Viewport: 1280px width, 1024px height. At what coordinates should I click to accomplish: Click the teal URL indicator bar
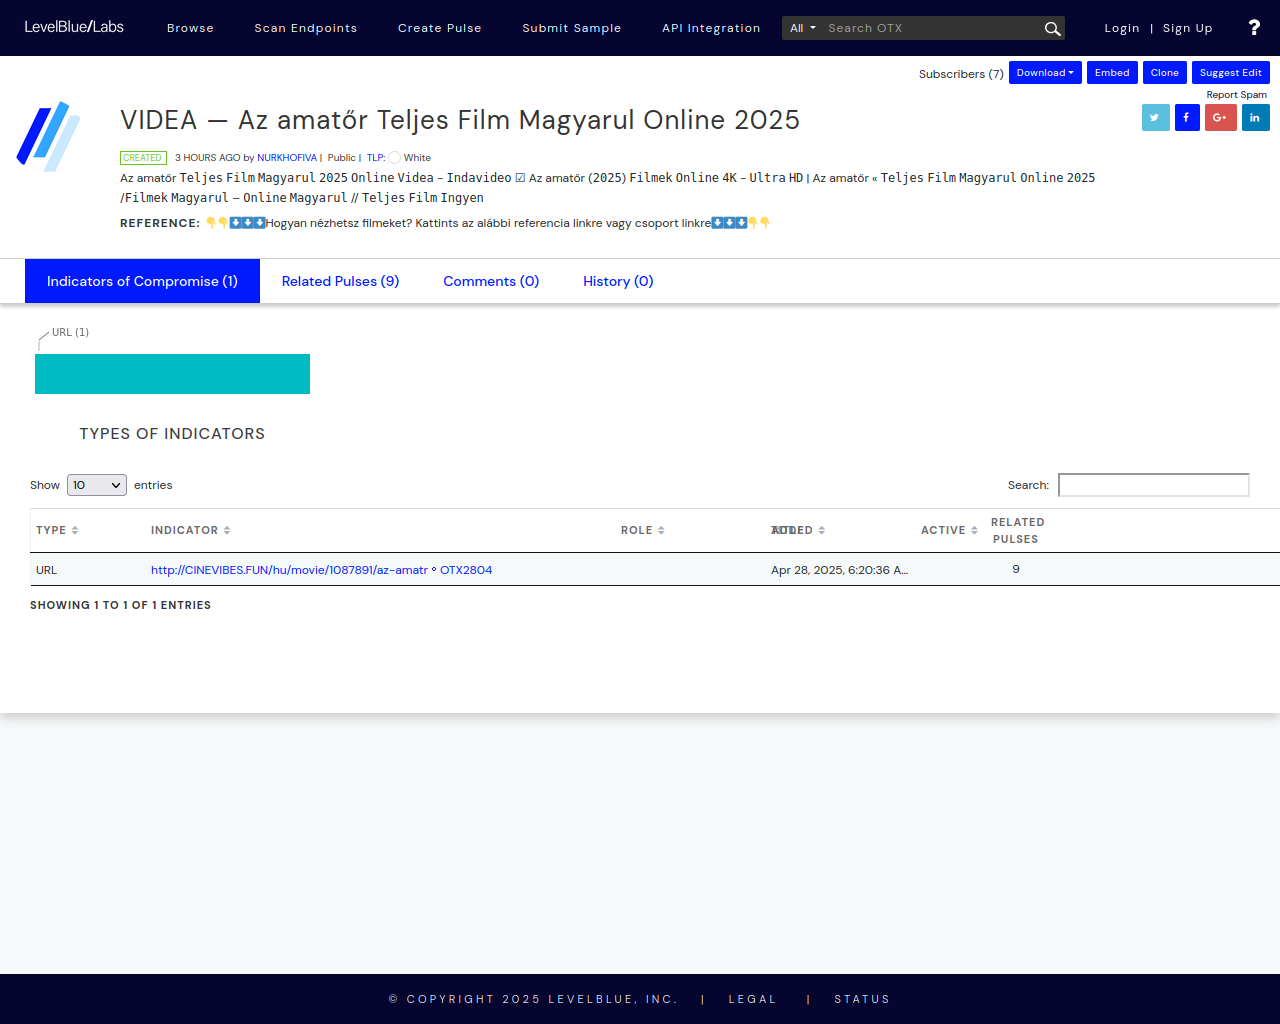tap(172, 374)
